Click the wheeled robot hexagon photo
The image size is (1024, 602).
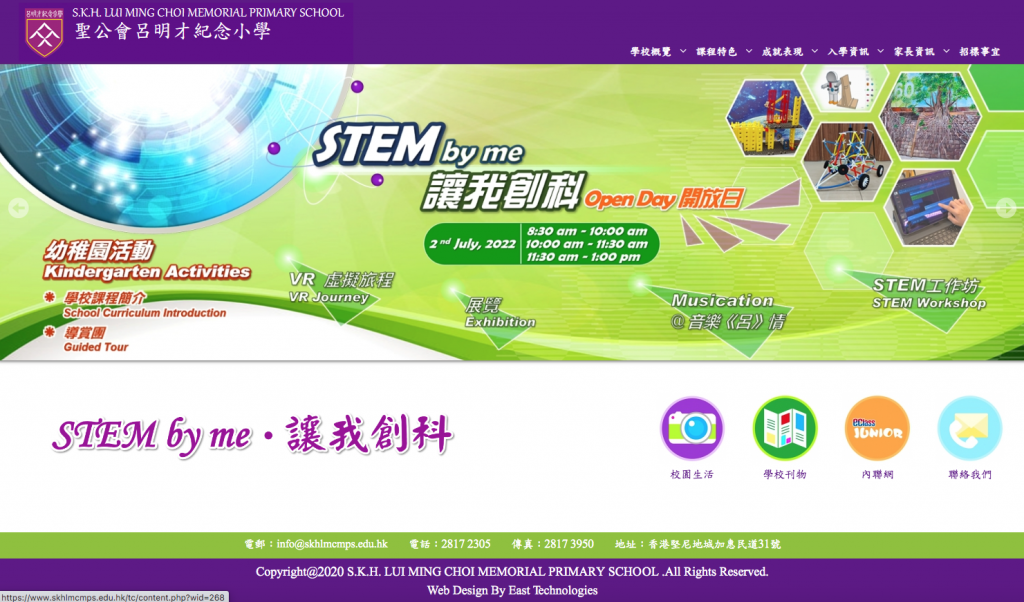point(842,160)
